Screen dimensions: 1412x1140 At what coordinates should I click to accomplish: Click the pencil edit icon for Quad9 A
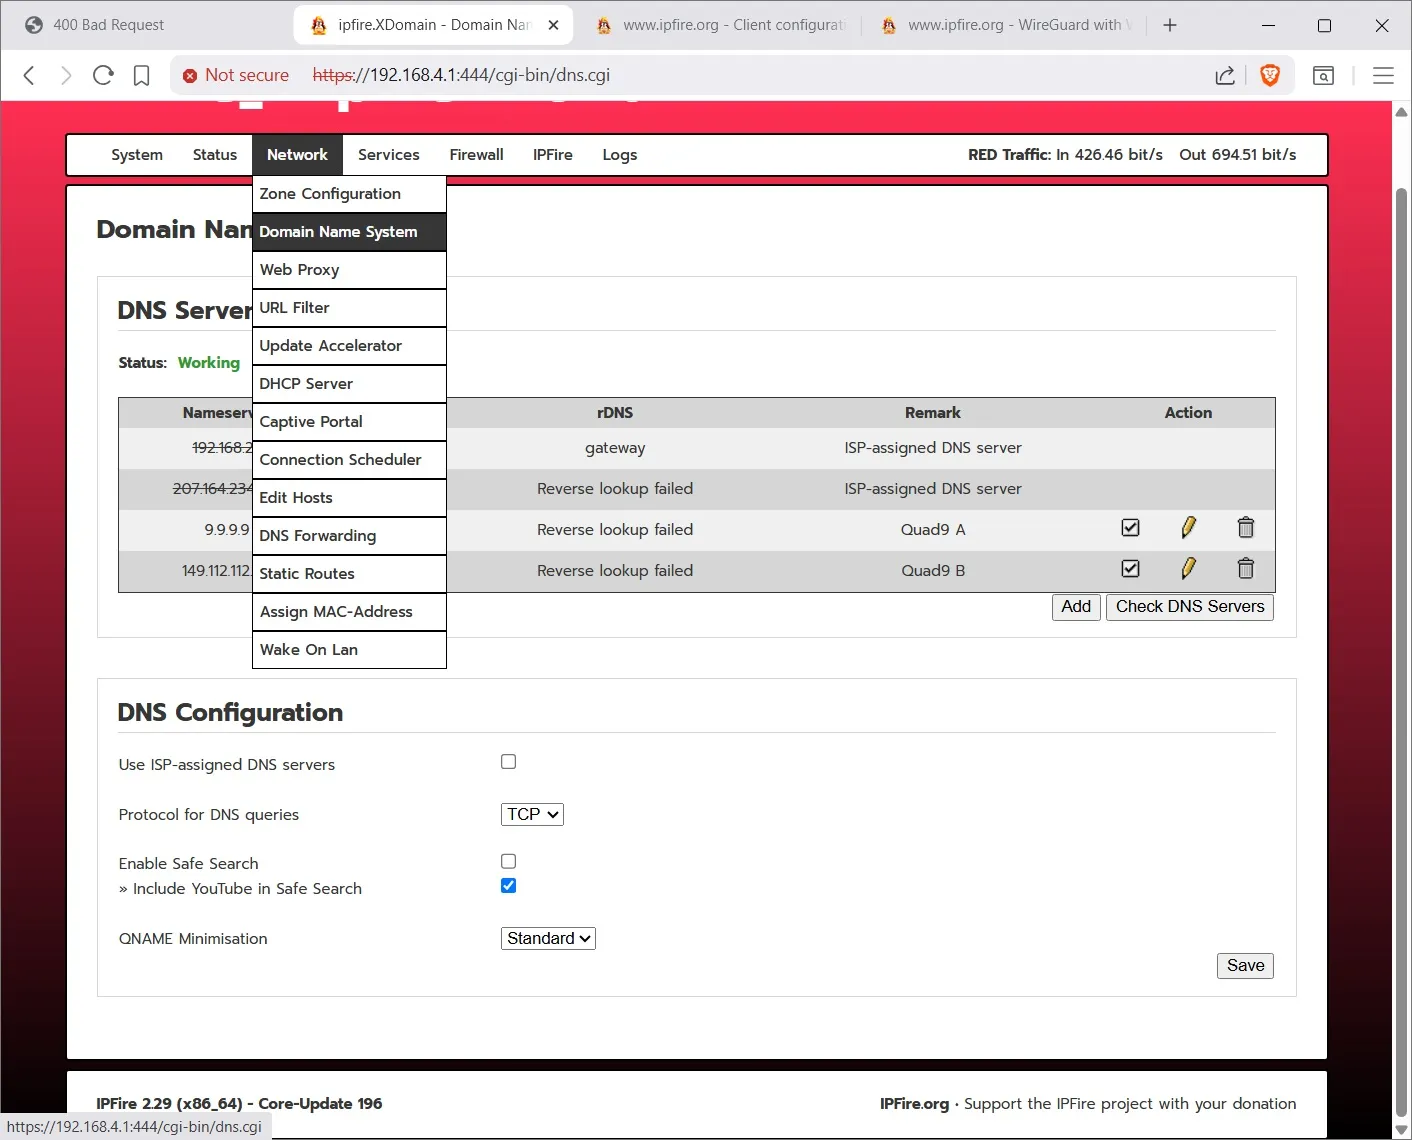coord(1188,528)
